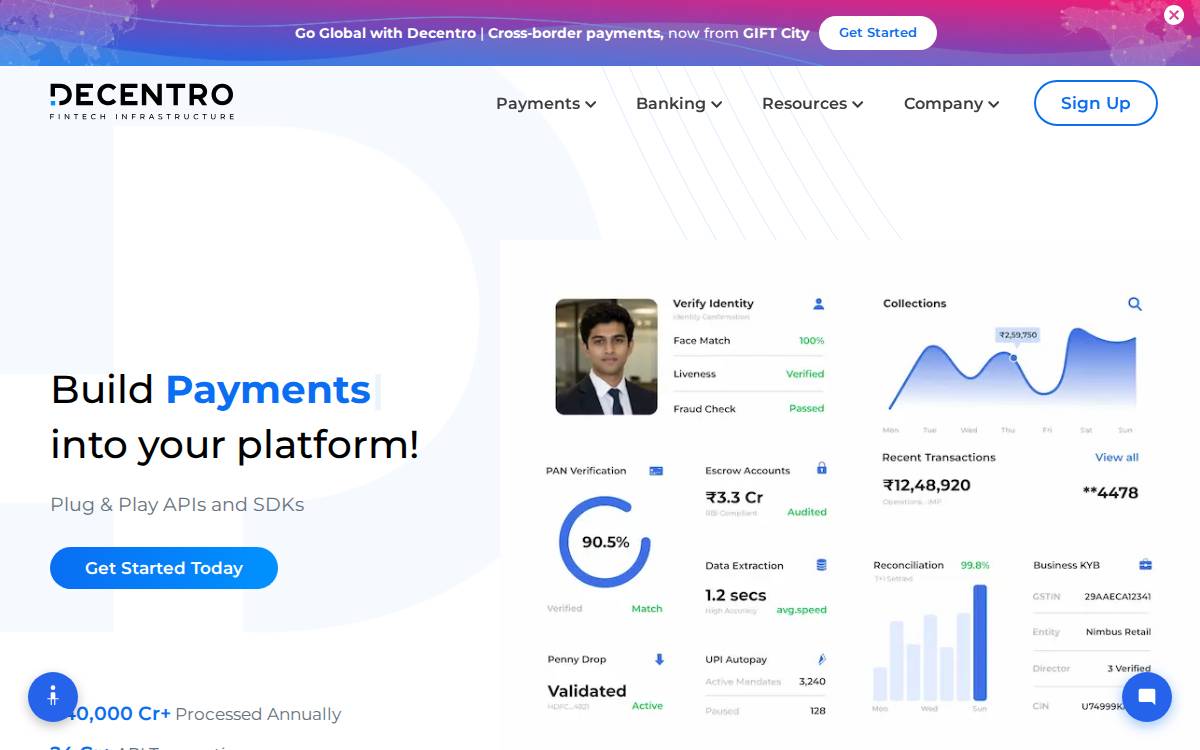Click the profile photo thumbnail
The width and height of the screenshot is (1200, 750).
coord(606,357)
